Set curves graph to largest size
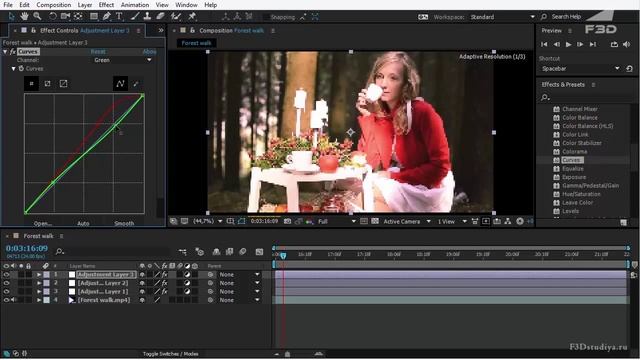 63,84
